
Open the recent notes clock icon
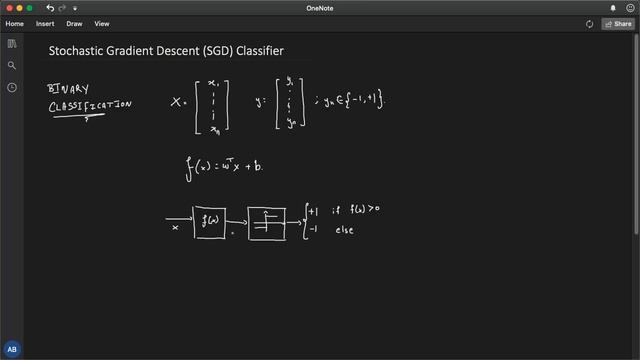click(x=12, y=87)
